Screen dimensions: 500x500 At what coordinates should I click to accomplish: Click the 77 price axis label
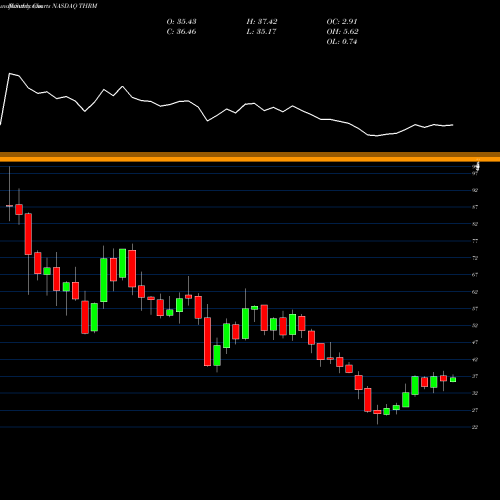pos(475,241)
